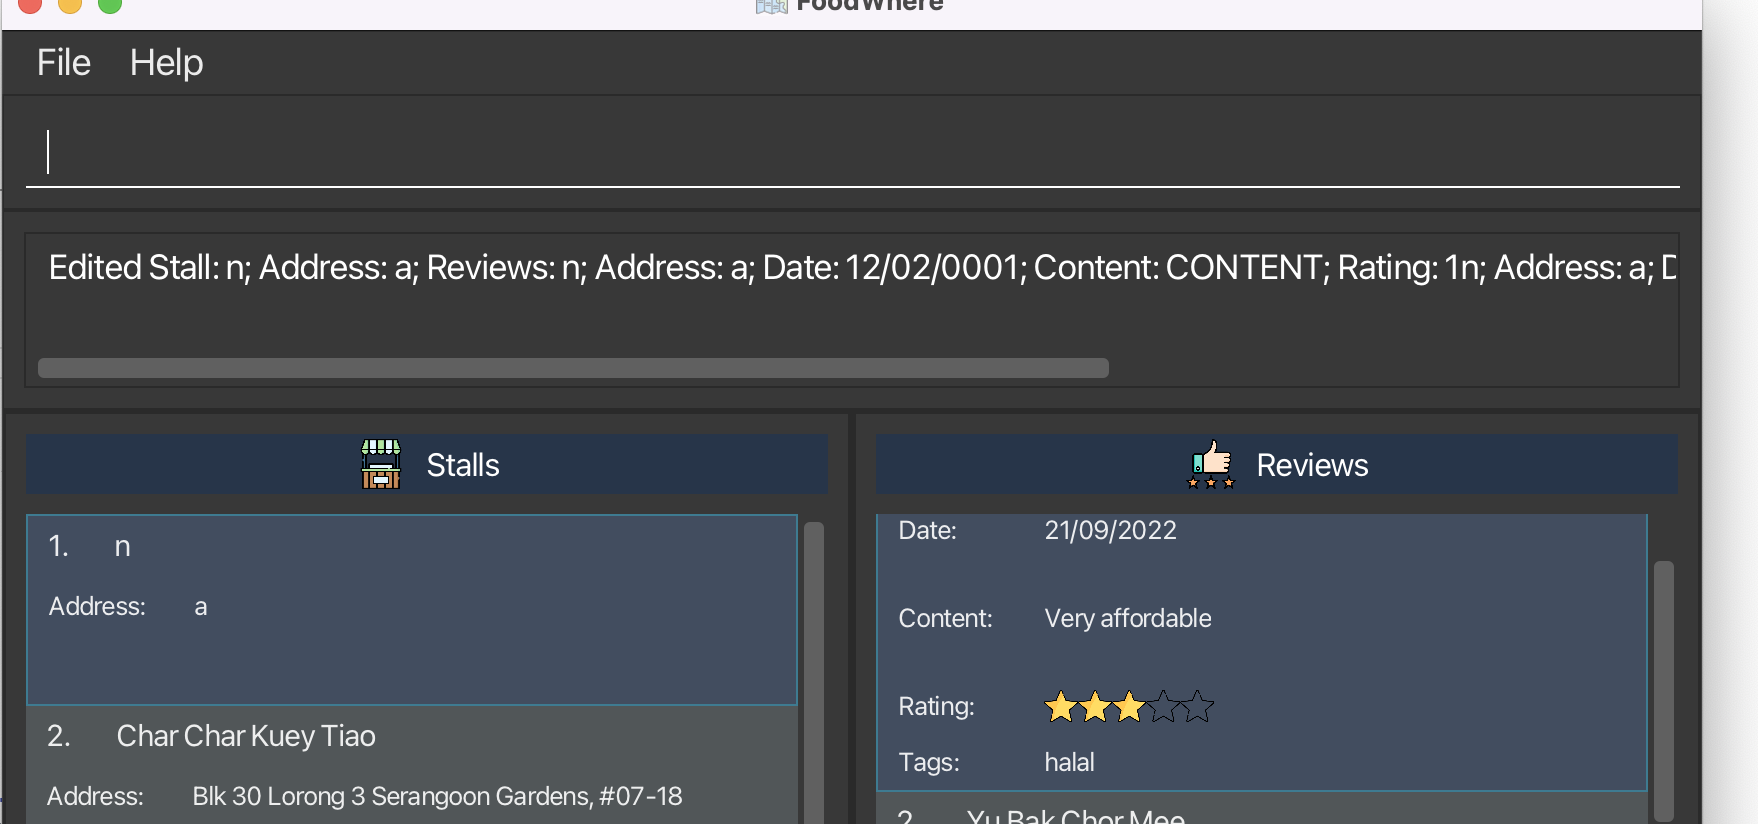Viewport: 1758px width, 824px height.
Task: Click the result box horizontal scrollbar
Action: pos(573,368)
